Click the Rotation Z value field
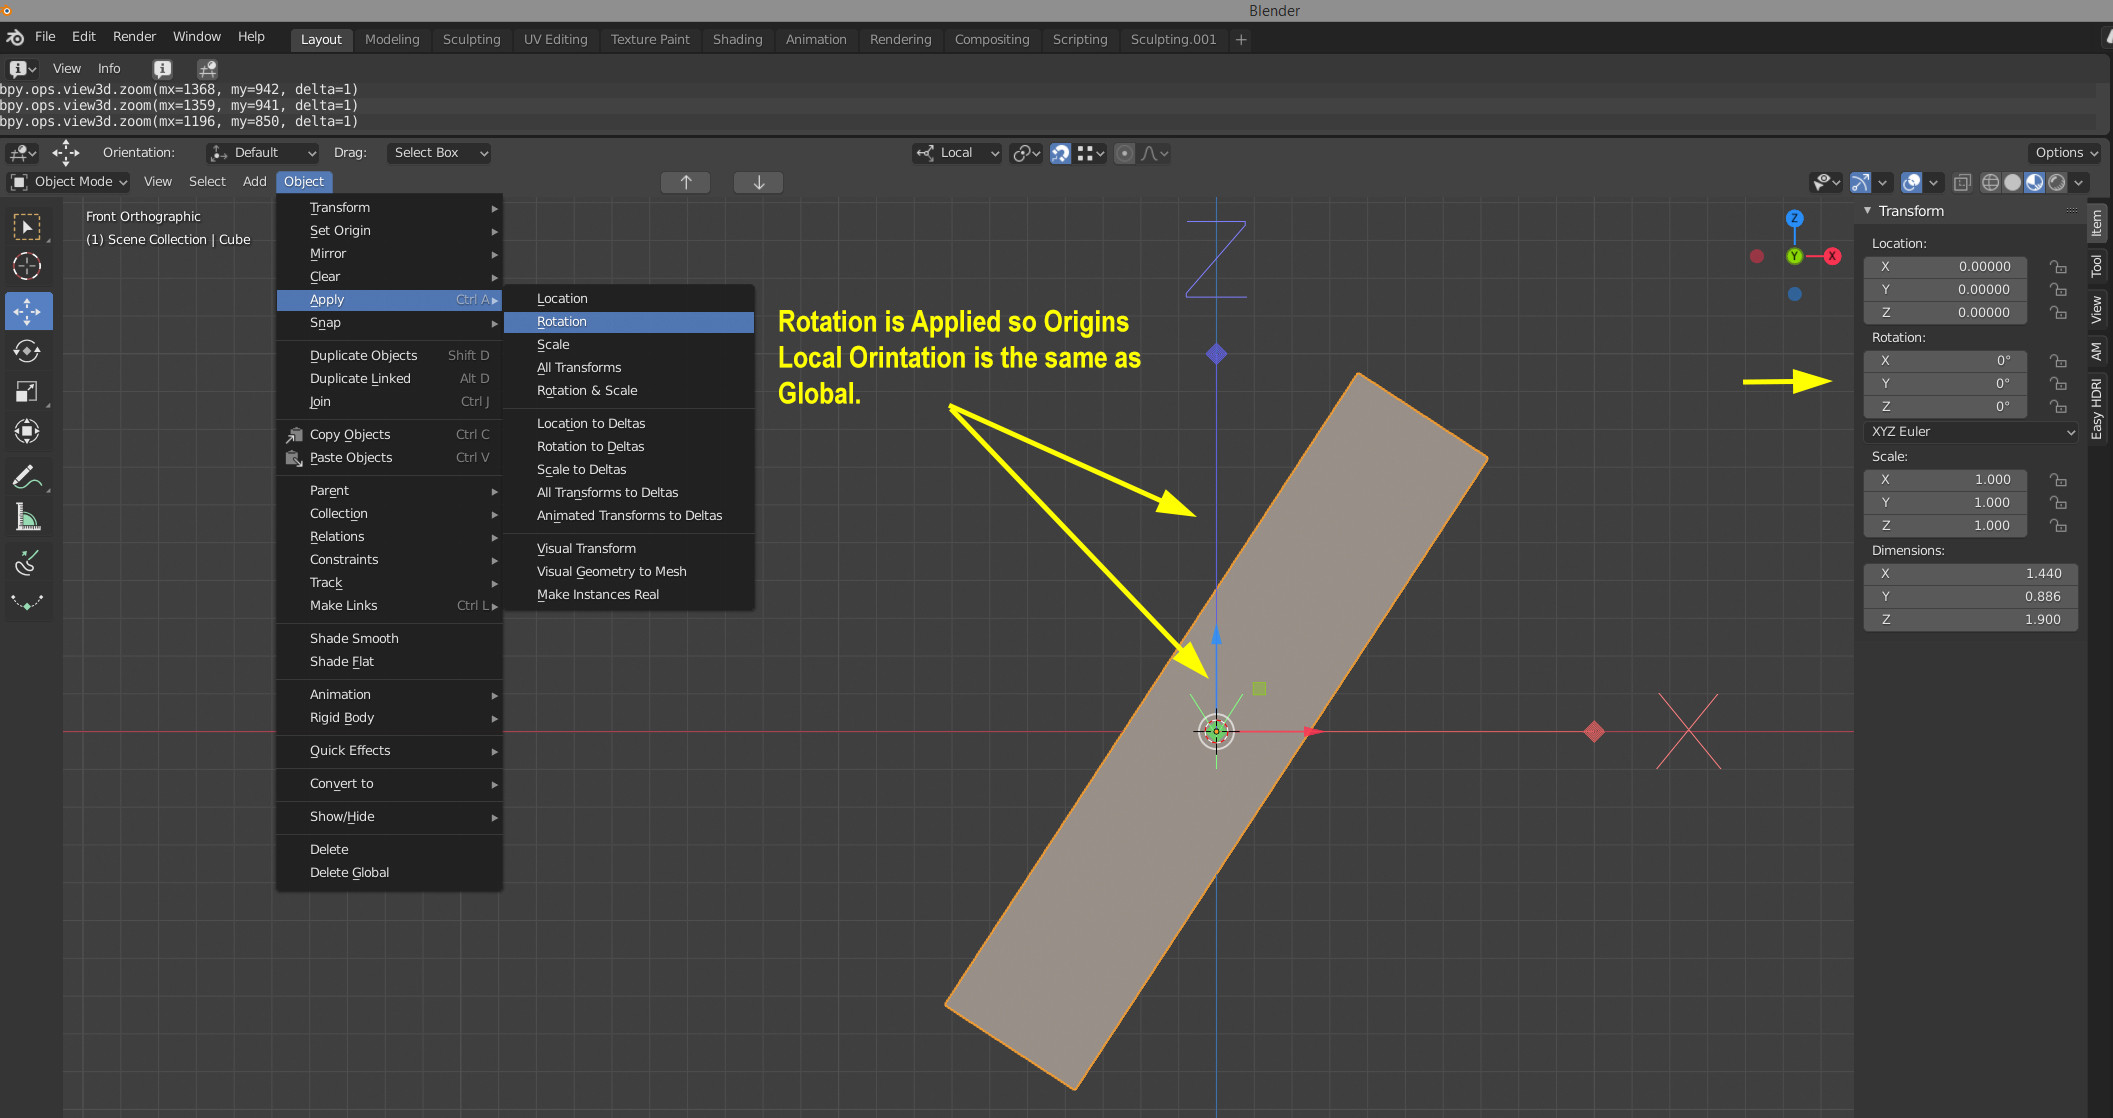 1945,407
